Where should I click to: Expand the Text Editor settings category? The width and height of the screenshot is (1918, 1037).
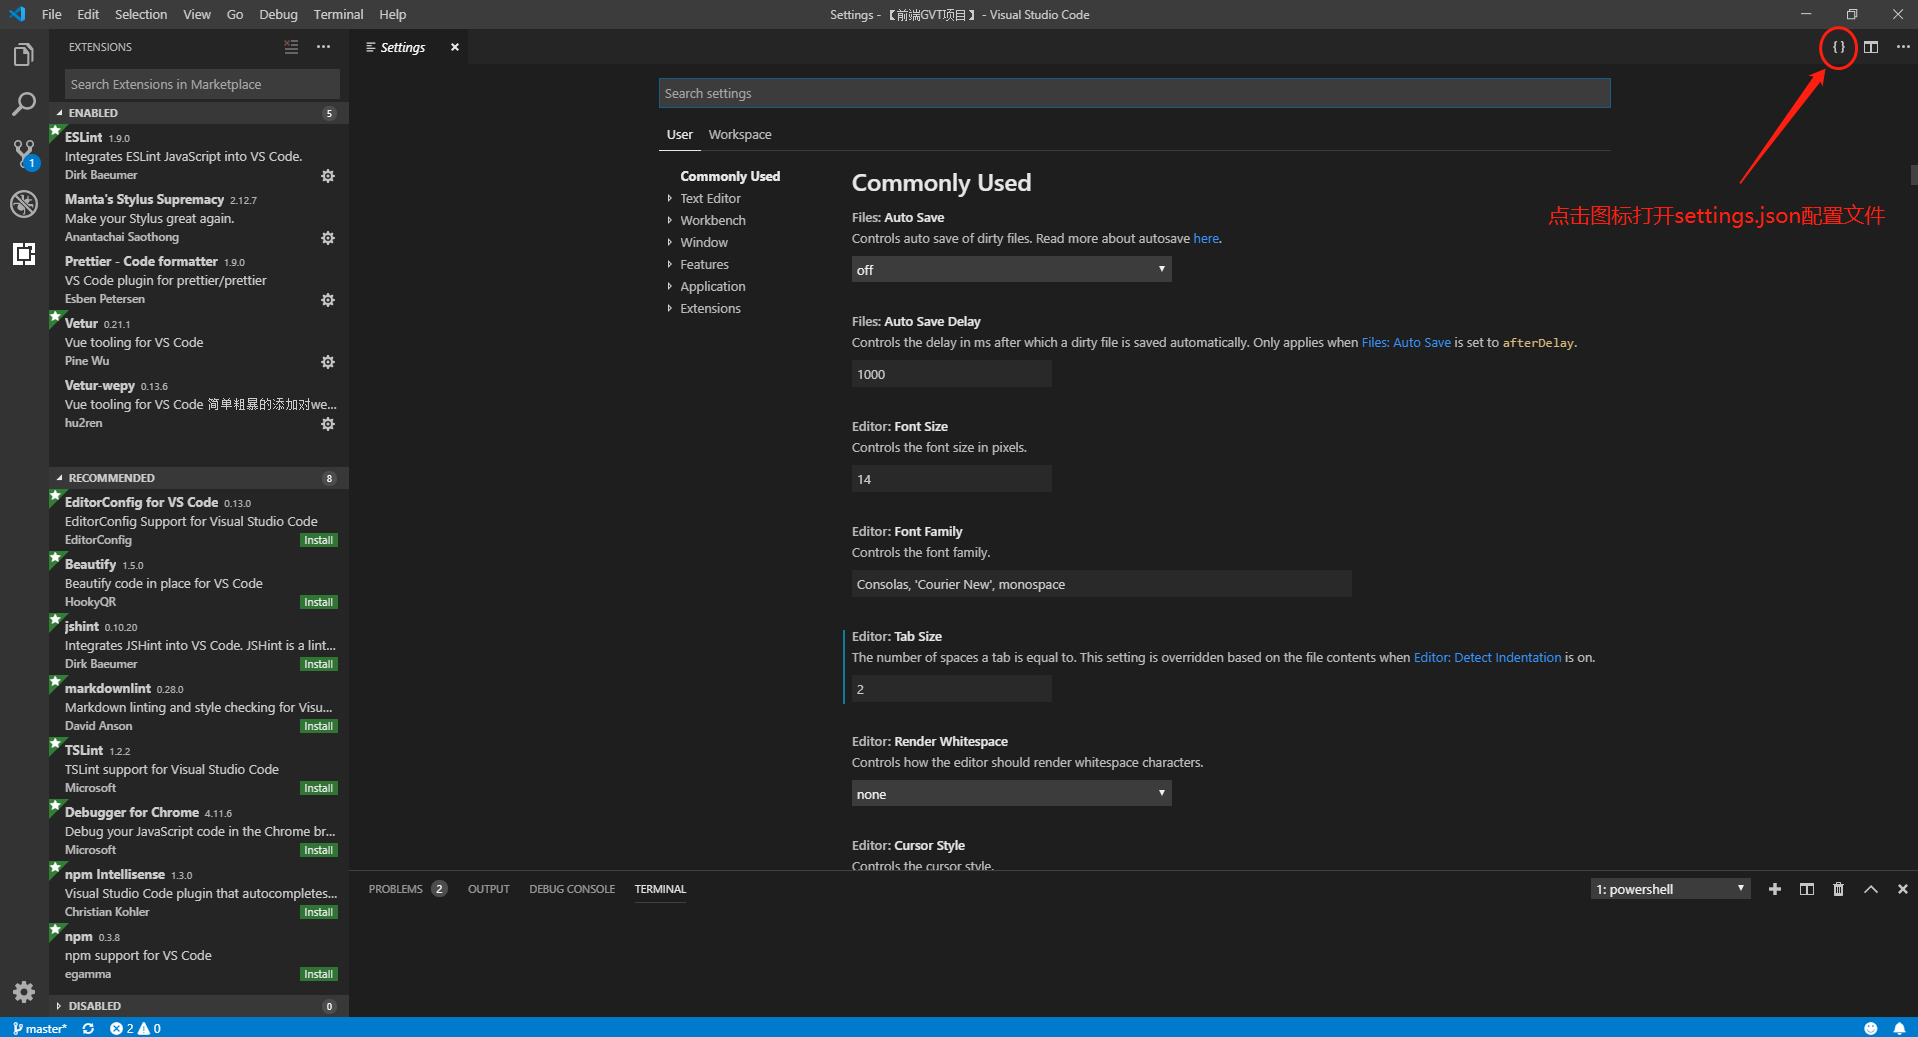point(710,198)
